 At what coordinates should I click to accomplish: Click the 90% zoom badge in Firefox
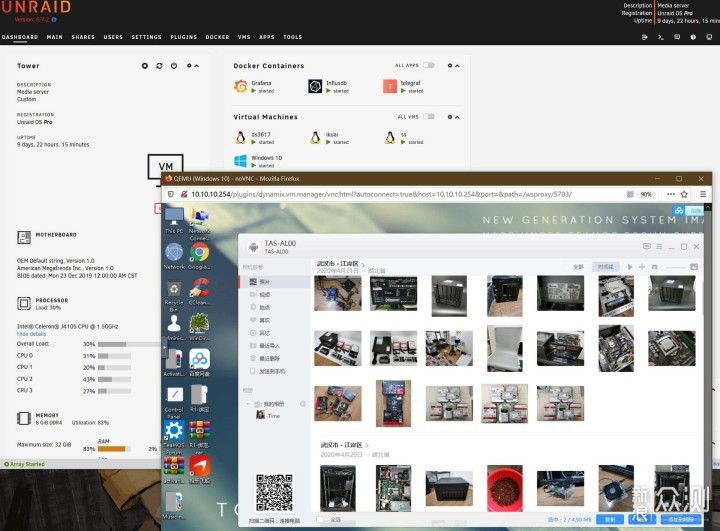(x=646, y=194)
